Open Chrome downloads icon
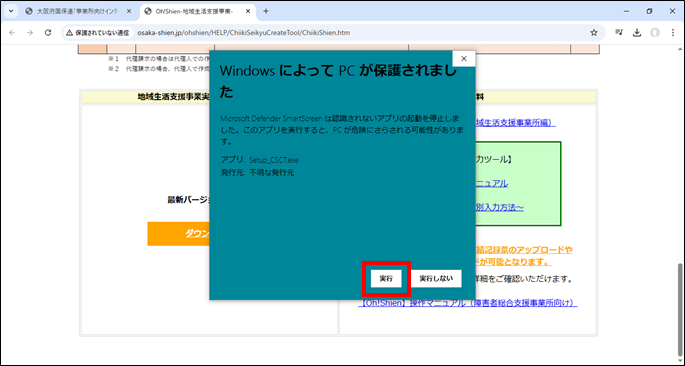This screenshot has width=685, height=366. click(637, 33)
